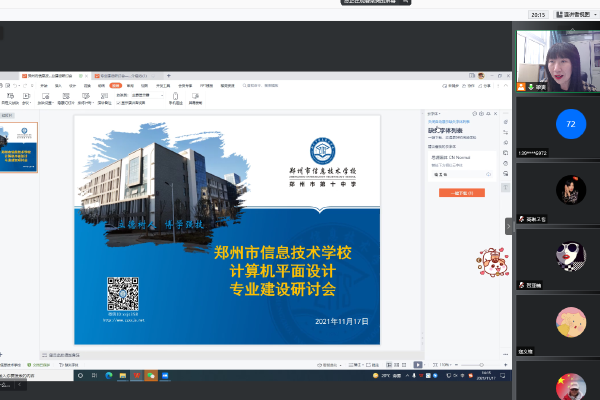
Task: Switch to normal view icon in status bar
Action: 389,365
